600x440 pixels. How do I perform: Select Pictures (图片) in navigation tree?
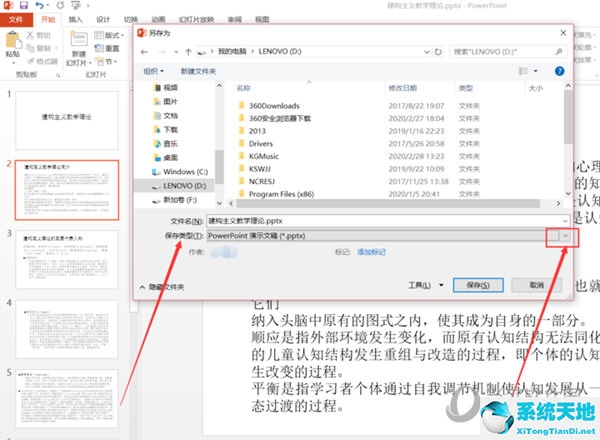[x=166, y=101]
